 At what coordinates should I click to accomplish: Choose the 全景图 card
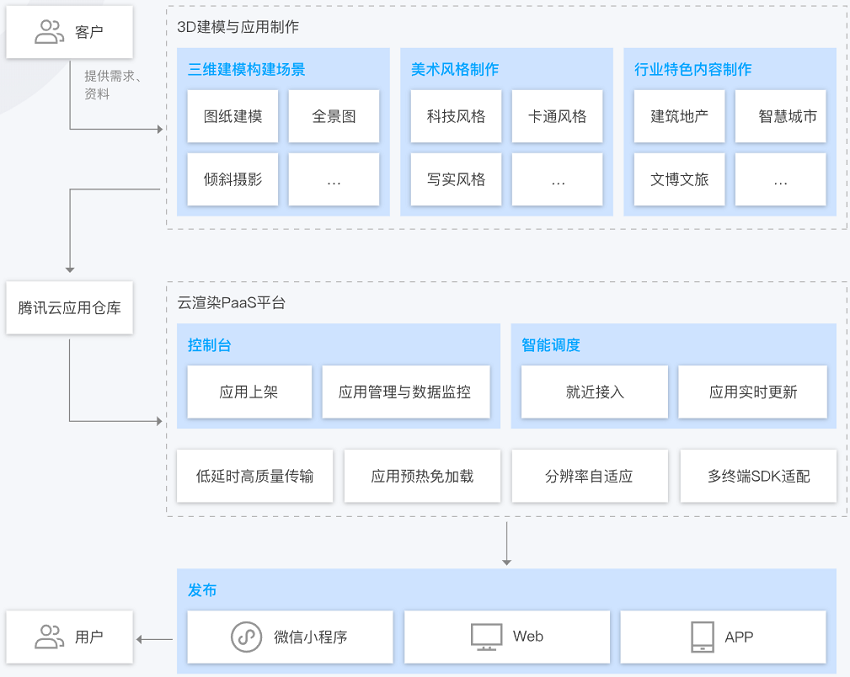point(334,116)
